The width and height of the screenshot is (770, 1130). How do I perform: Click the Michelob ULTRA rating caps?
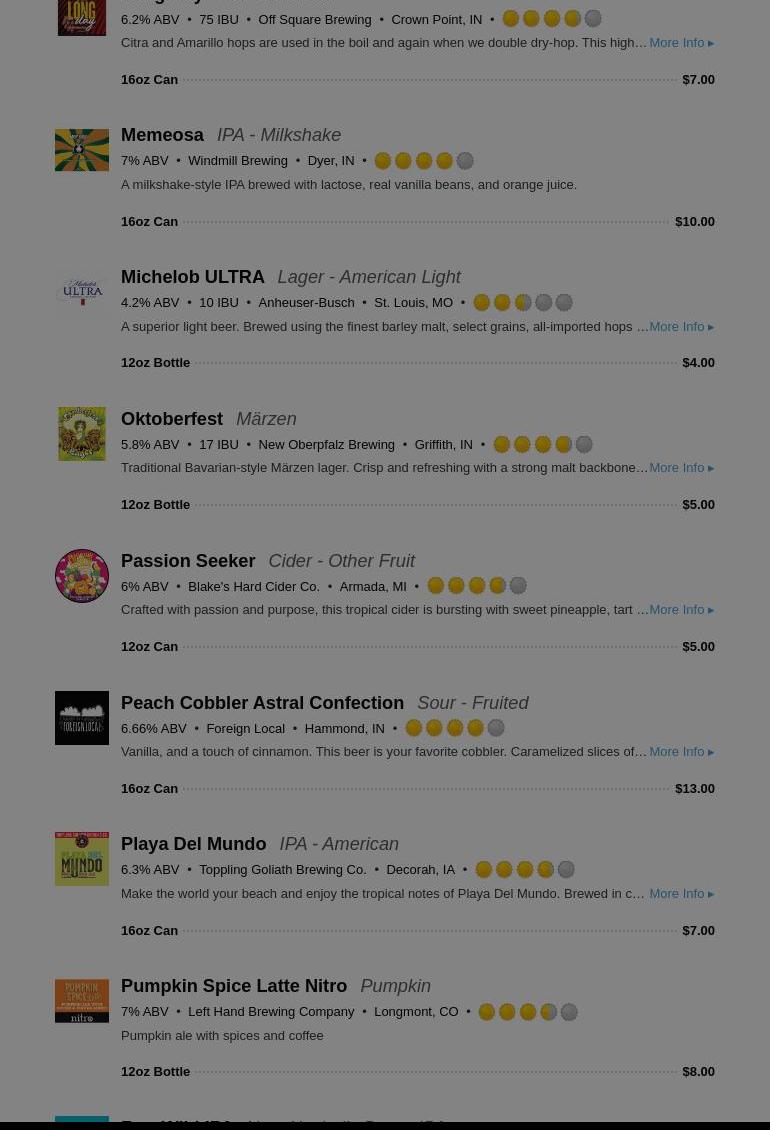[523, 303]
